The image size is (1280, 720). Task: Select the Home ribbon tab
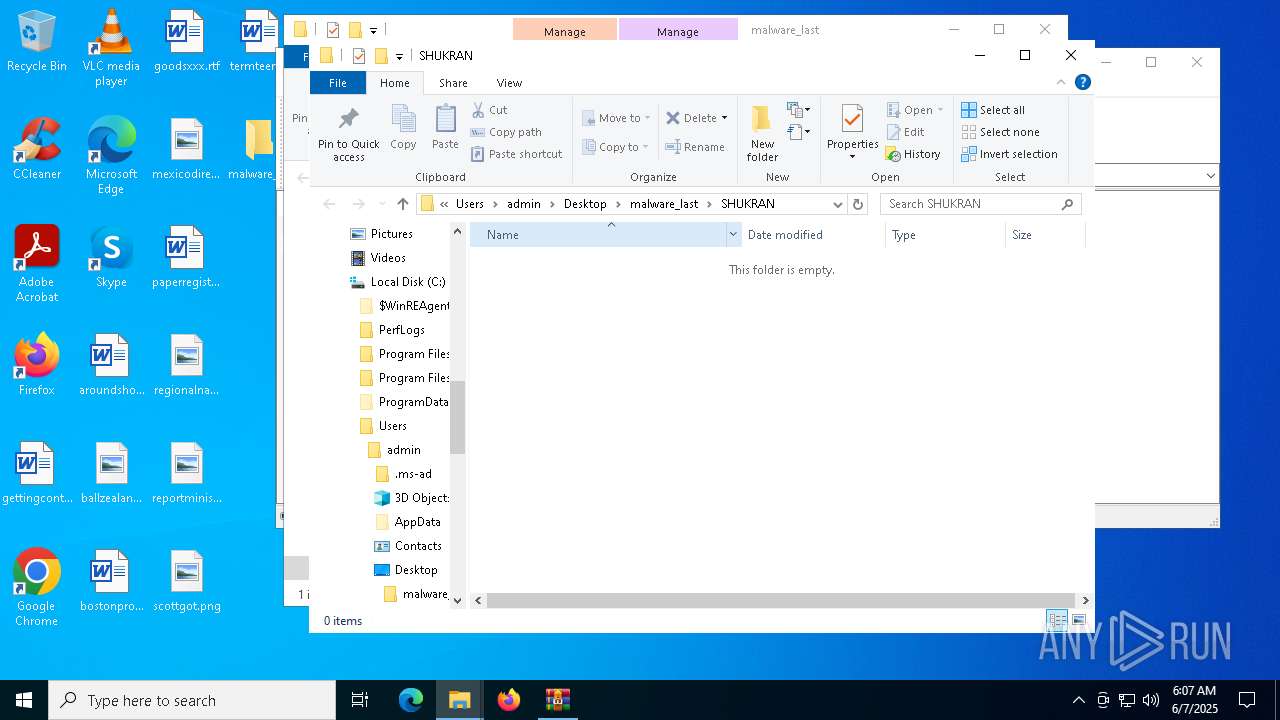click(395, 83)
